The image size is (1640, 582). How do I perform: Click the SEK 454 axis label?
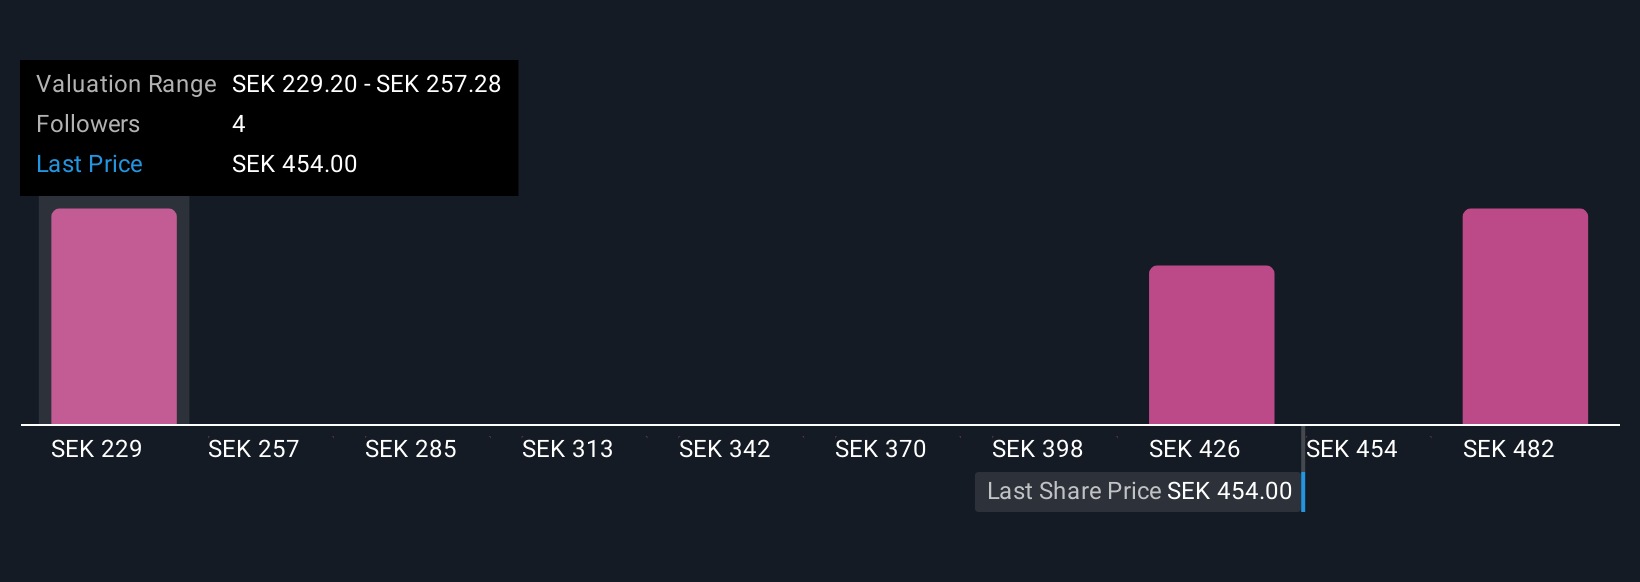coord(1352,449)
